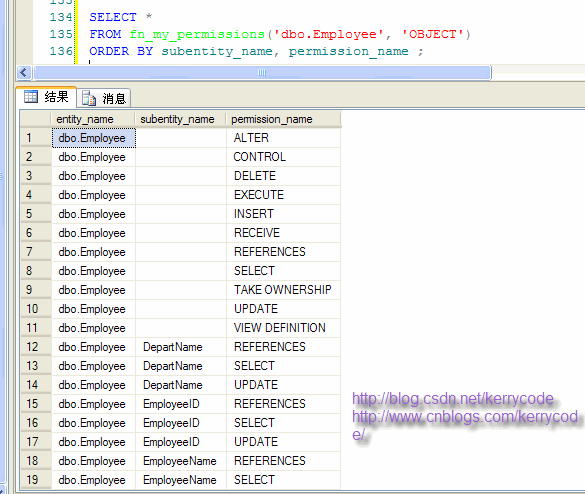Open the cnblogs.com/kerrycode link
Screen dimensions: 585x494
tap(465, 425)
